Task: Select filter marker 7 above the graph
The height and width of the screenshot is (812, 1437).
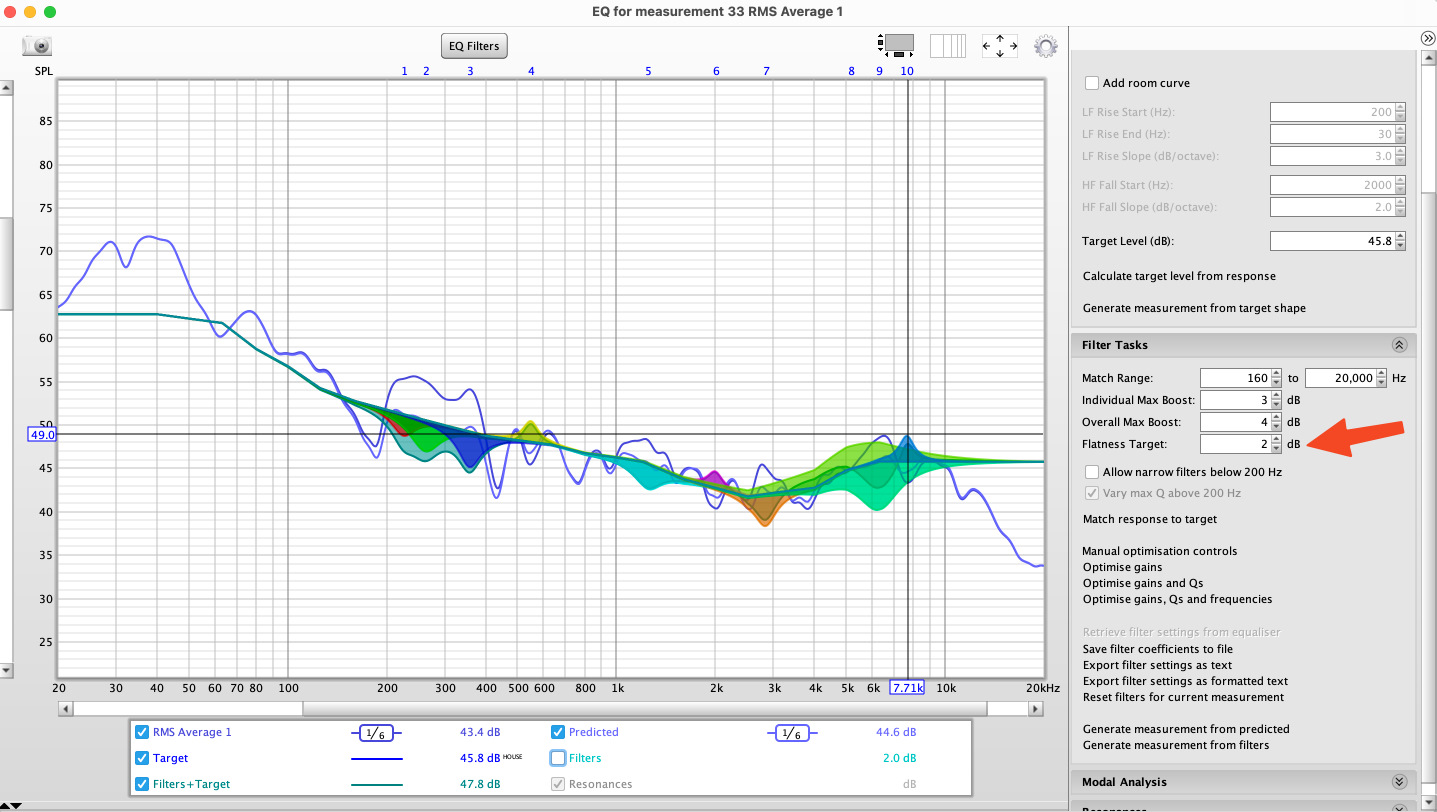Action: pos(766,71)
